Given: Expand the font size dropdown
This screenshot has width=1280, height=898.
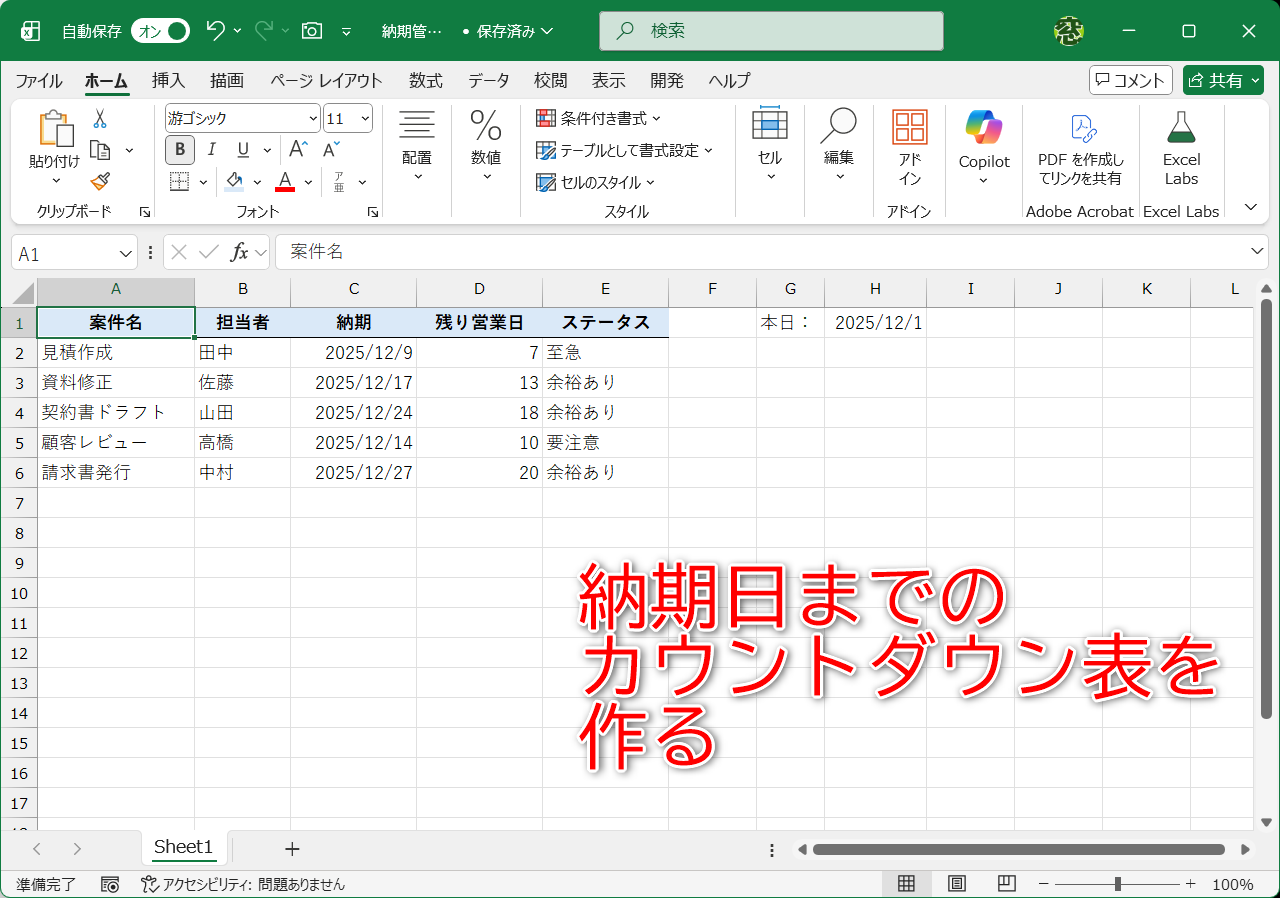Looking at the screenshot, I should 366,118.
